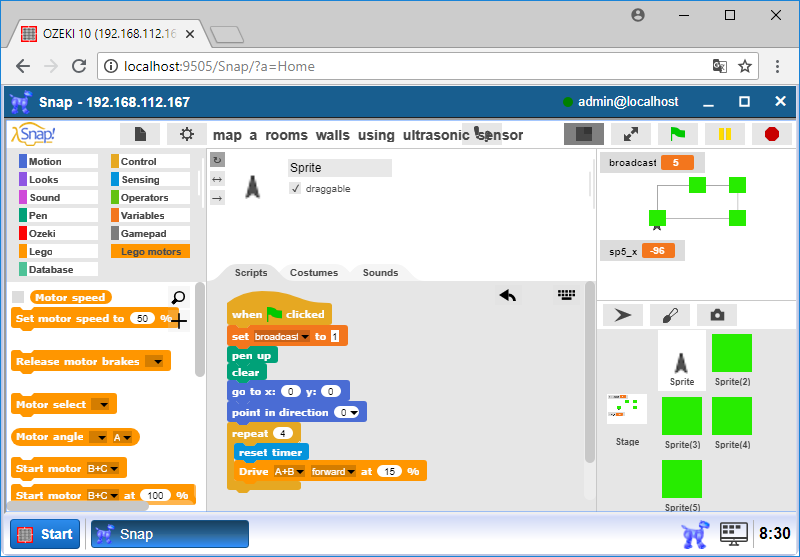
Task: Edit the repeat count value 4
Action: (x=283, y=434)
